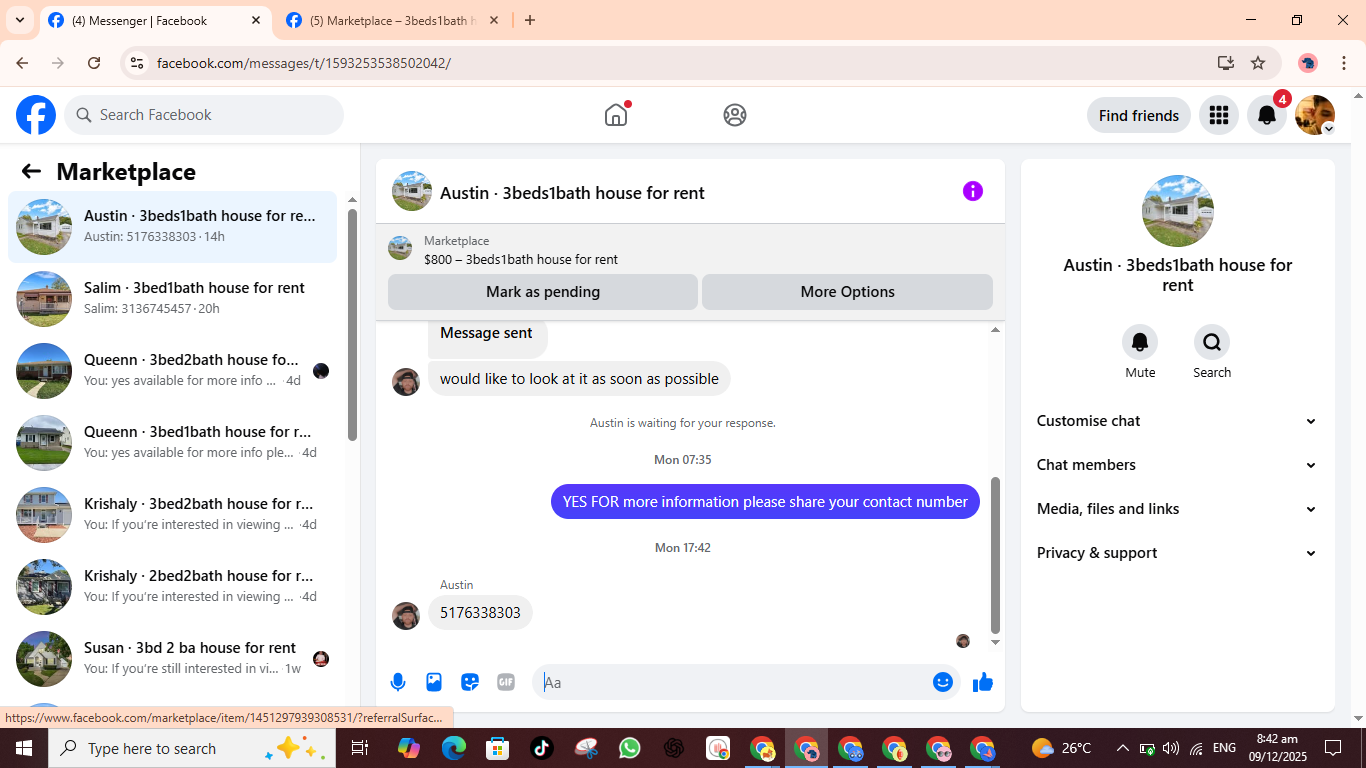The width and height of the screenshot is (1366, 768).
Task: Bookmark this page star icon
Action: tap(1258, 63)
